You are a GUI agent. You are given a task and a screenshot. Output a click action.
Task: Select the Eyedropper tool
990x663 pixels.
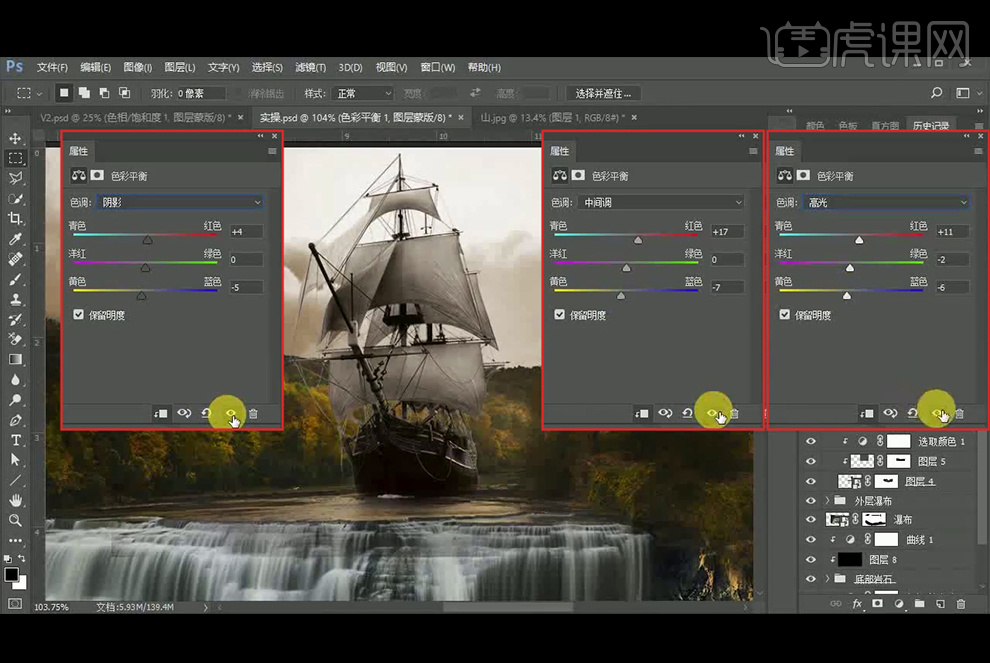point(15,239)
